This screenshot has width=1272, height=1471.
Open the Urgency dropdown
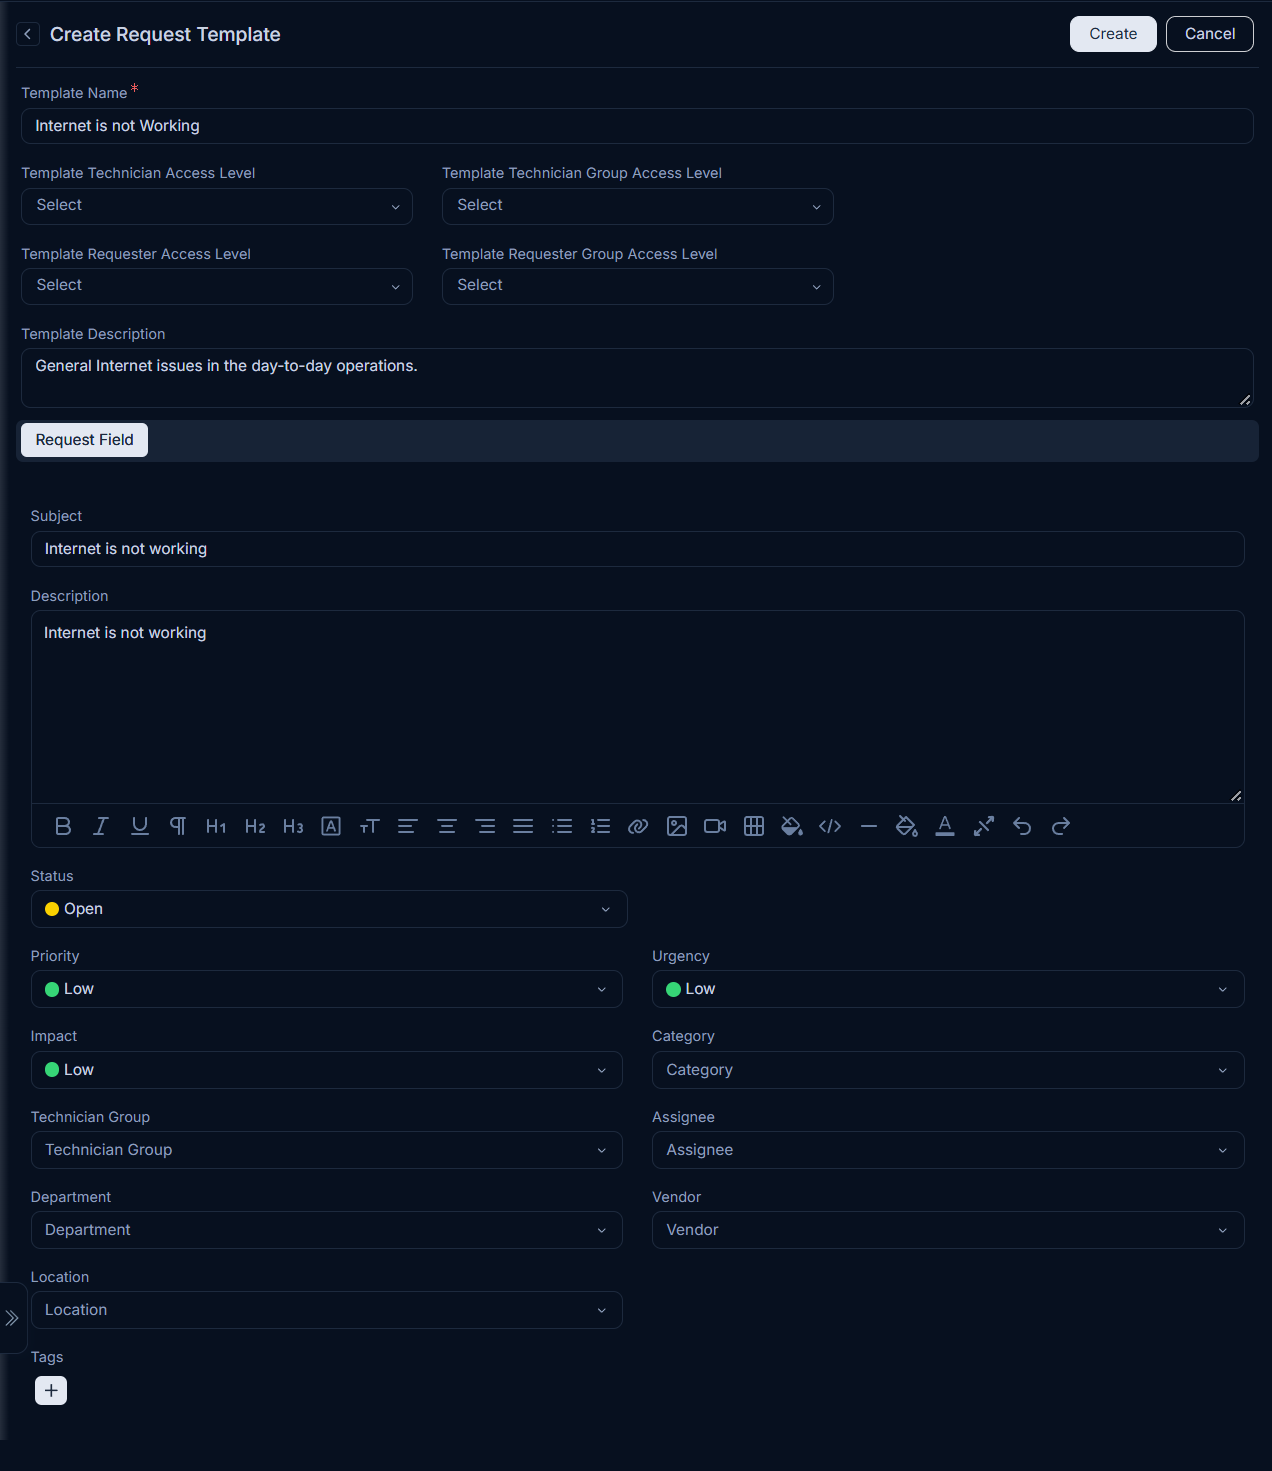pyautogui.click(x=948, y=989)
